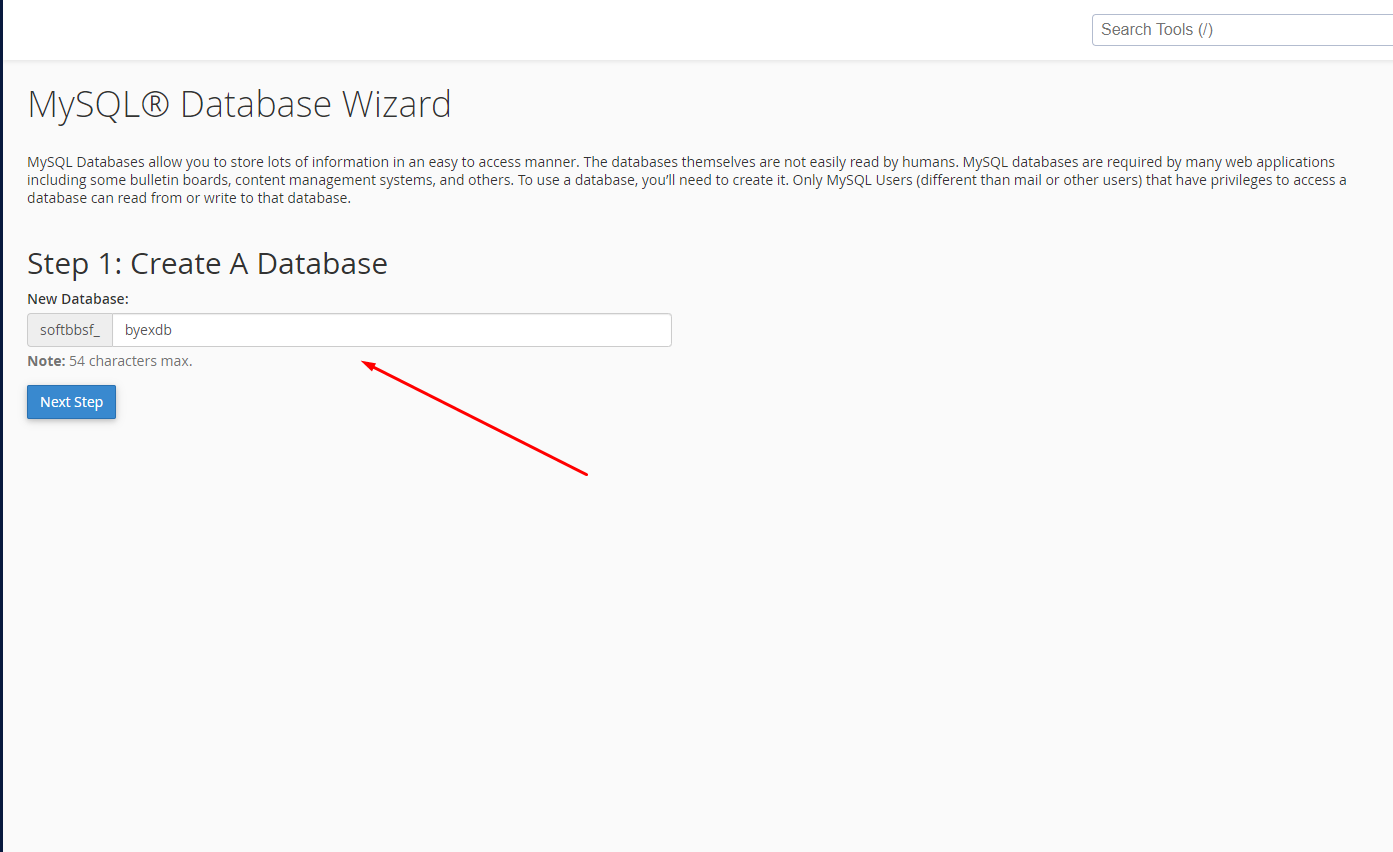Click the New Database field label
The height and width of the screenshot is (852, 1393).
coord(78,298)
